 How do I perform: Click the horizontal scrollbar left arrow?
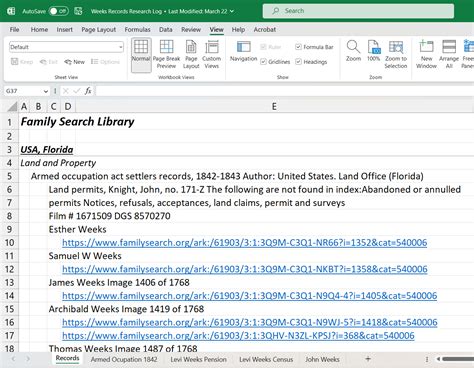(x=439, y=359)
